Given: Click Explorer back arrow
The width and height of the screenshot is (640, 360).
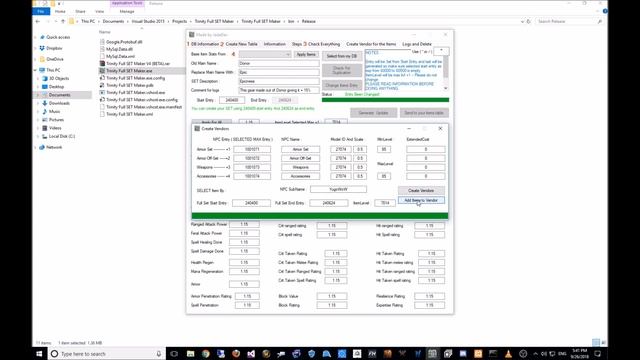Looking at the screenshot, I should (38, 21).
